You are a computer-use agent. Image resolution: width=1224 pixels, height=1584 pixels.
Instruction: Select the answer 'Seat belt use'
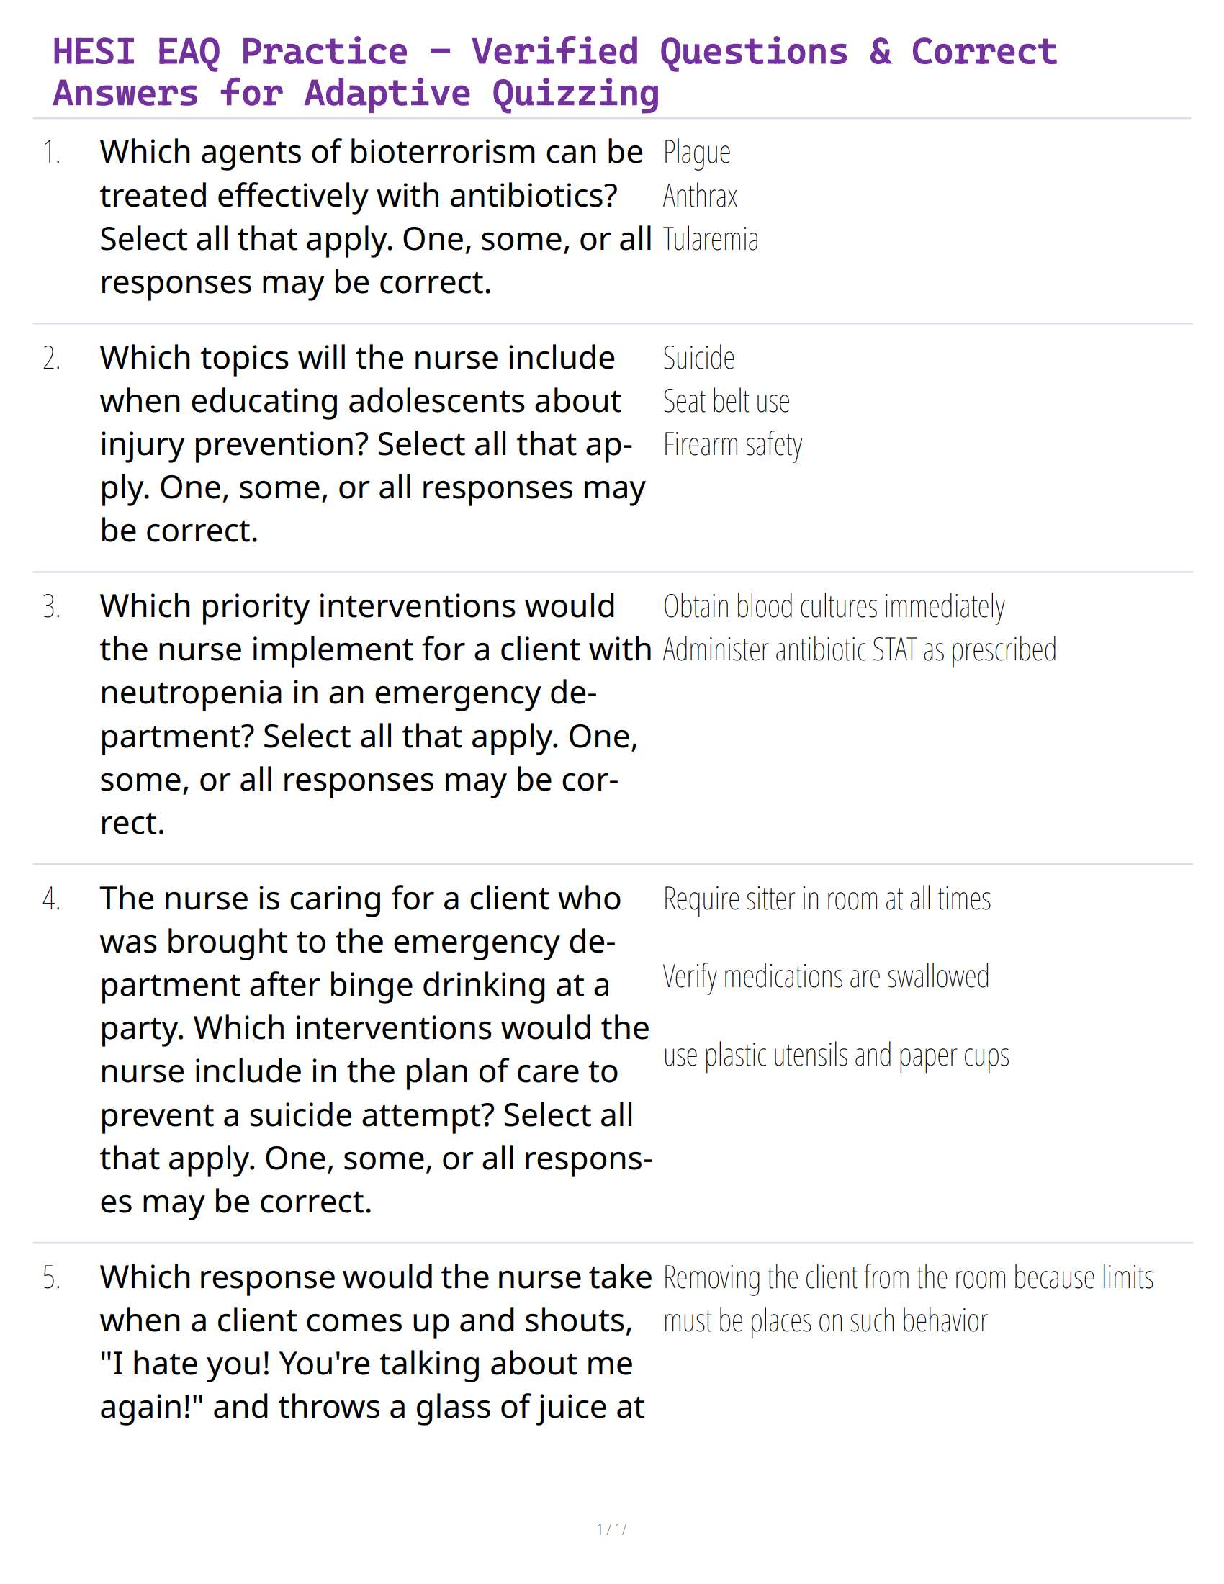point(726,402)
